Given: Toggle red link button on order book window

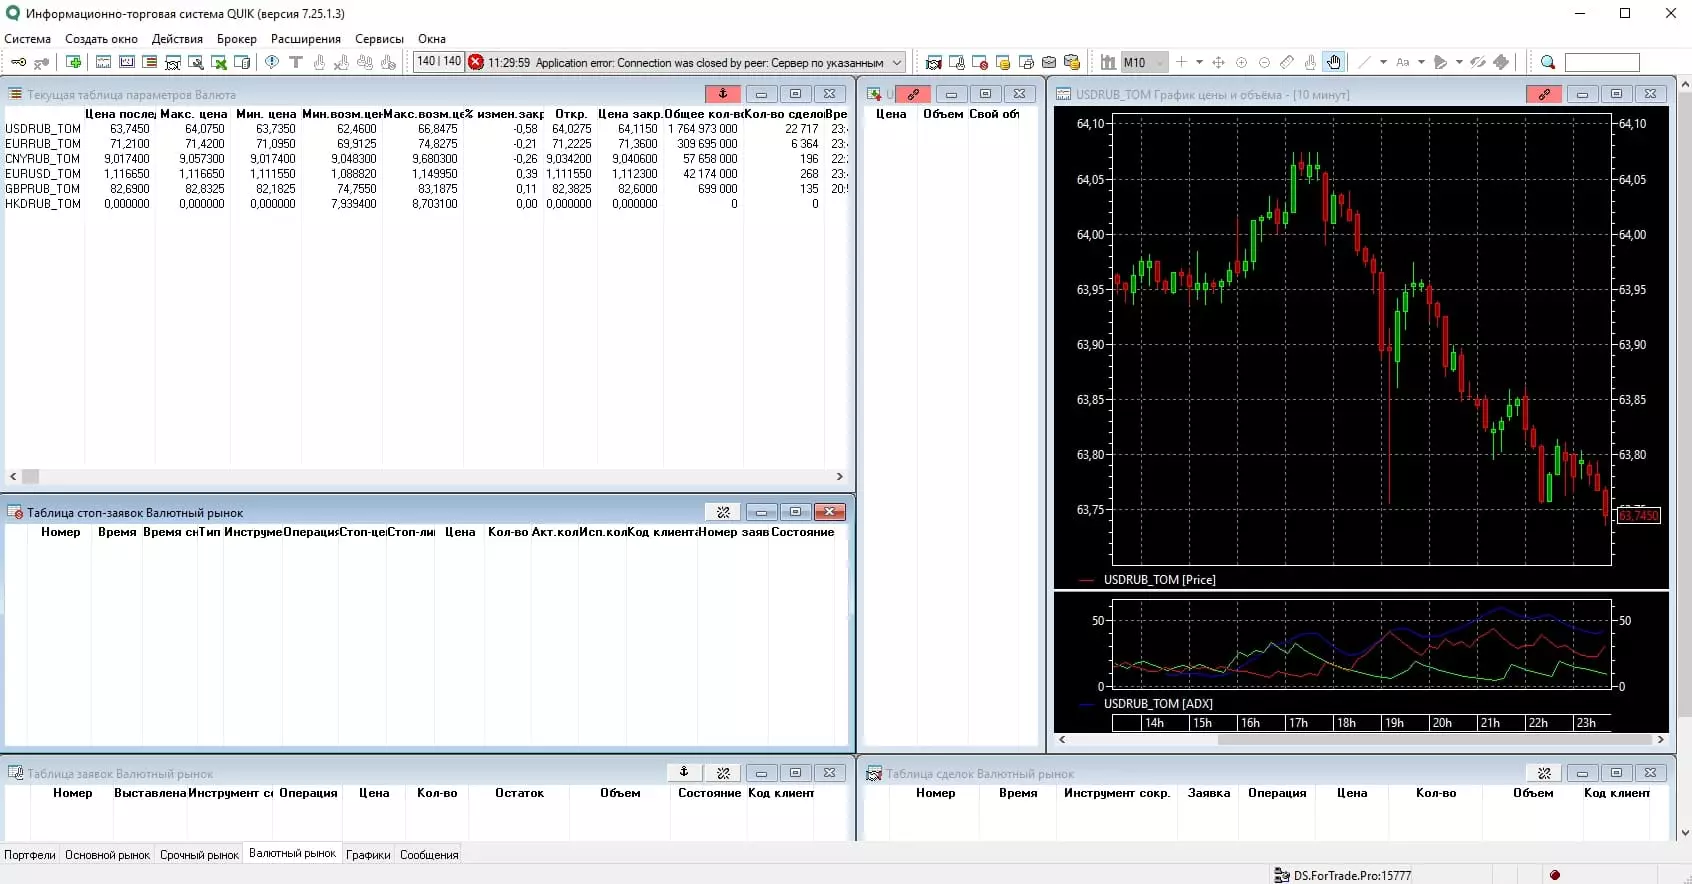Looking at the screenshot, I should pyautogui.click(x=913, y=94).
